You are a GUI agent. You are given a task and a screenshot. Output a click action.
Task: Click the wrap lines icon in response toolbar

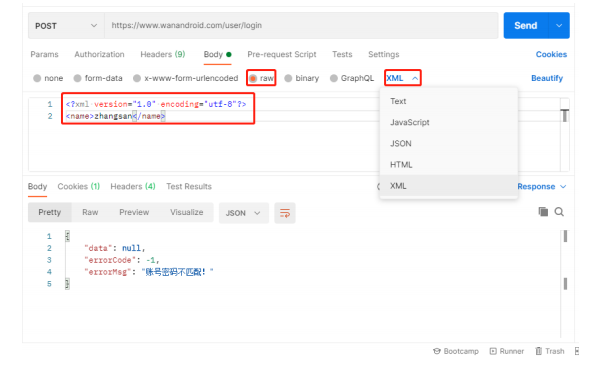(x=285, y=213)
